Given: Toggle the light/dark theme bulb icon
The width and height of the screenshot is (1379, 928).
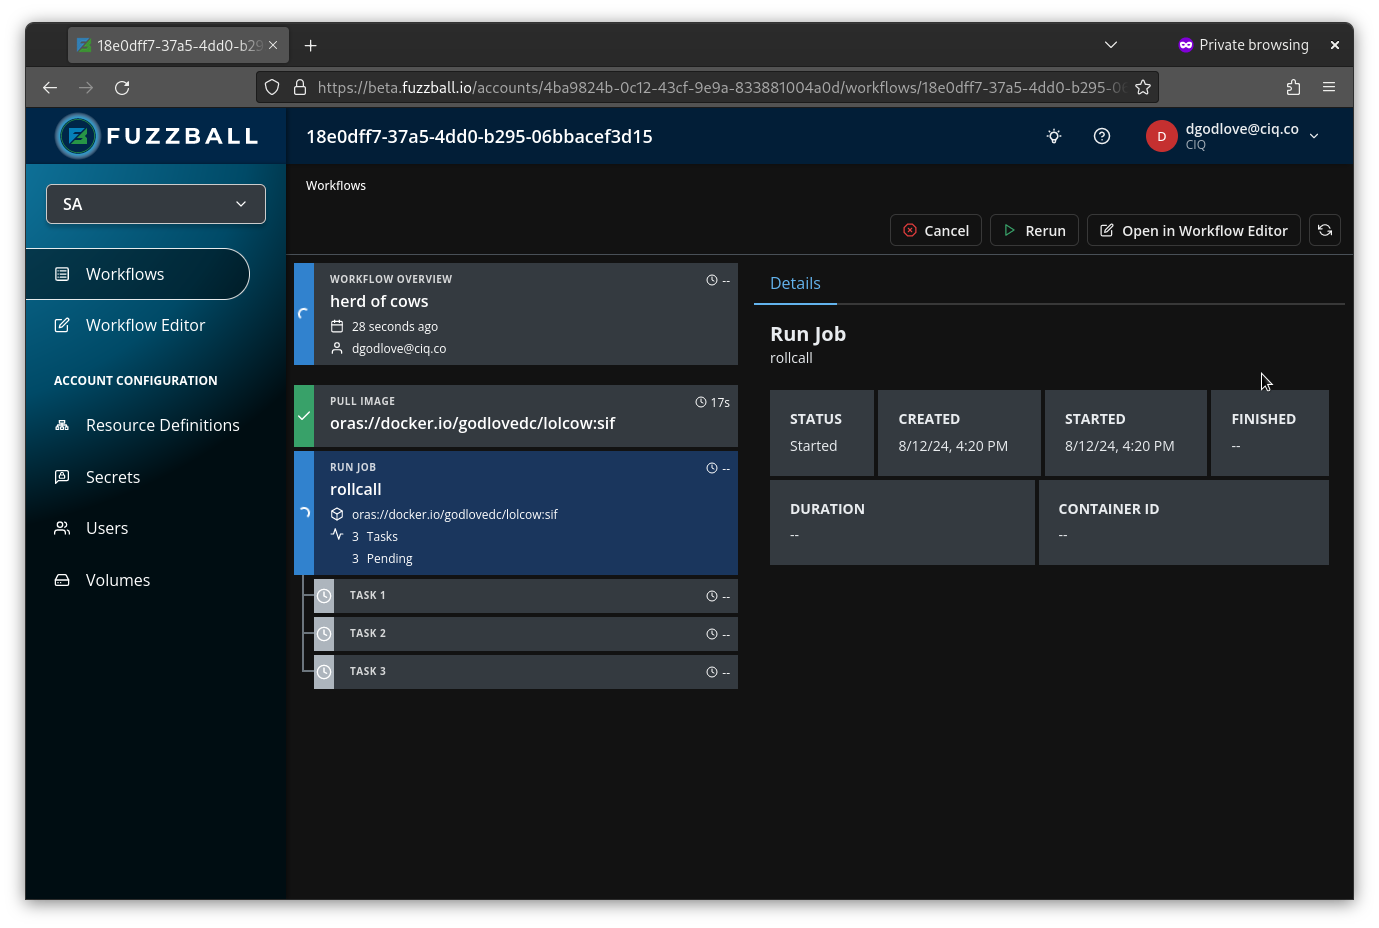Looking at the screenshot, I should pyautogui.click(x=1054, y=136).
